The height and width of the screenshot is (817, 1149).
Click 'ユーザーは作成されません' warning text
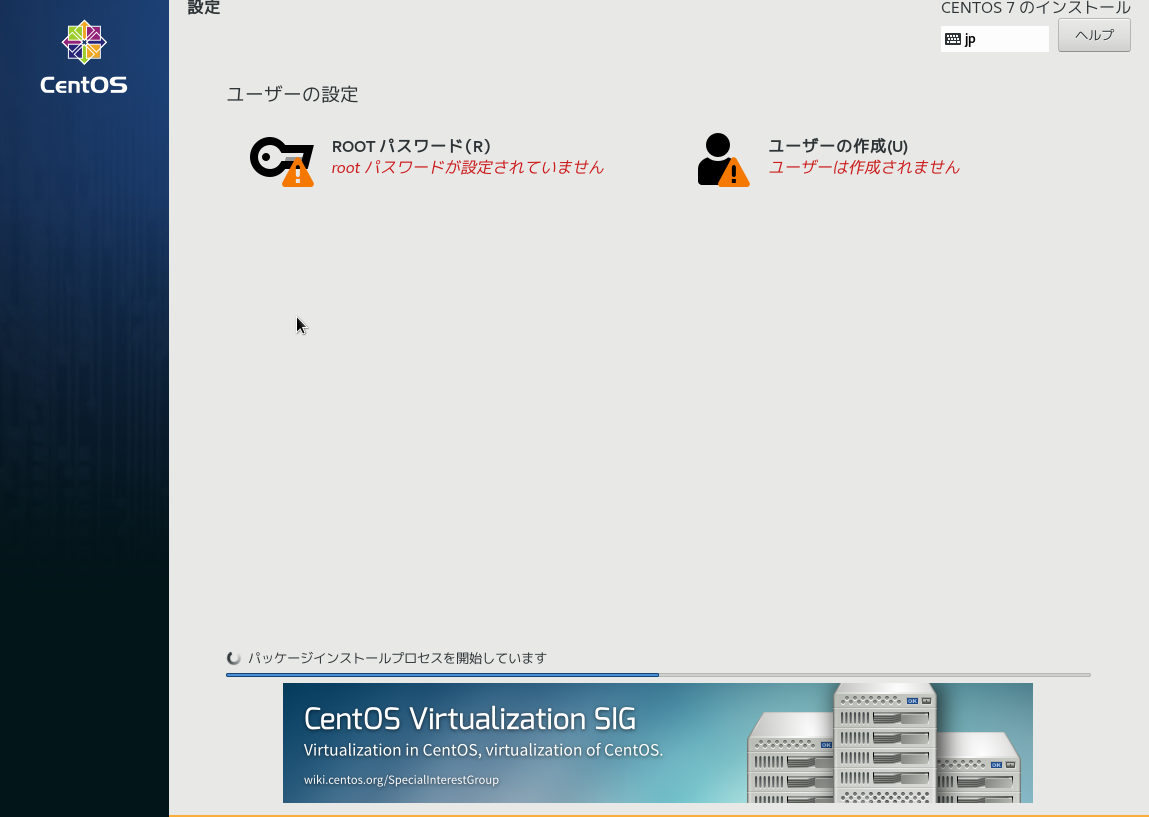pos(864,167)
